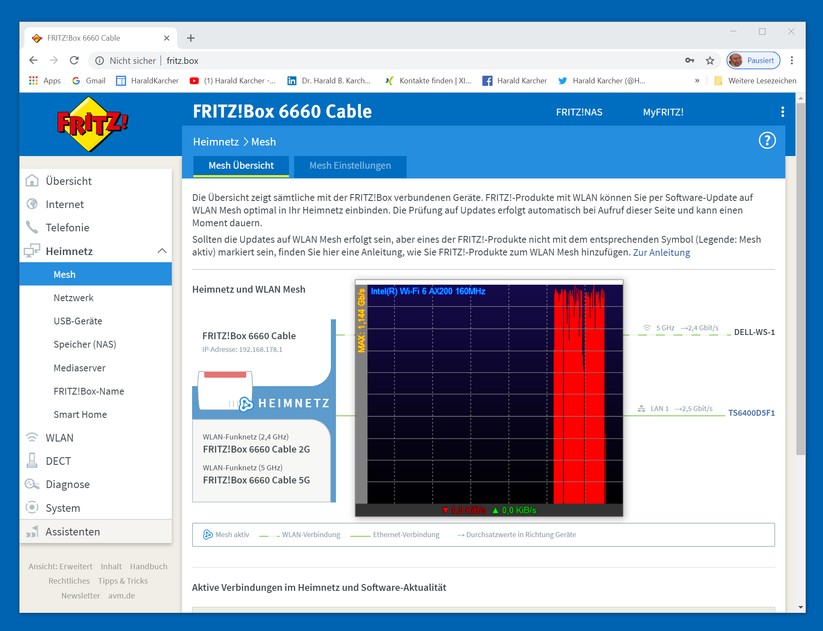Open the browser three-dot menu

coord(791,60)
